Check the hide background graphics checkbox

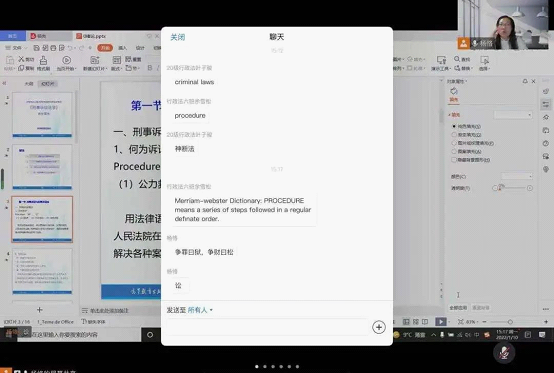click(x=454, y=160)
